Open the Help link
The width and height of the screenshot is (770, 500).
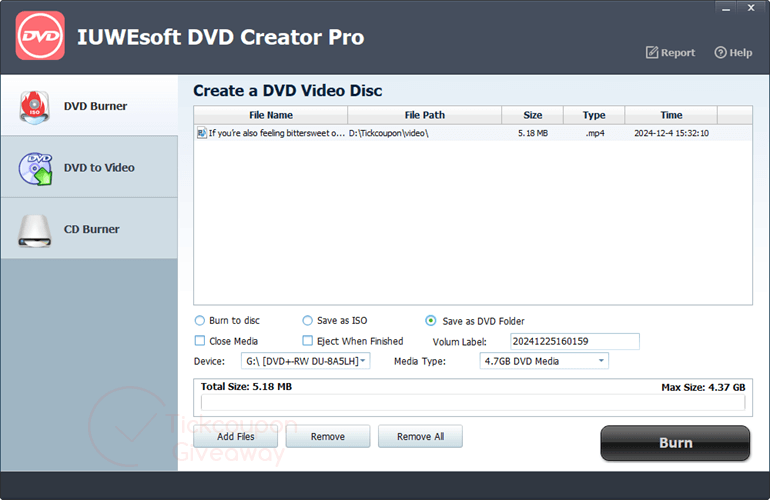733,53
